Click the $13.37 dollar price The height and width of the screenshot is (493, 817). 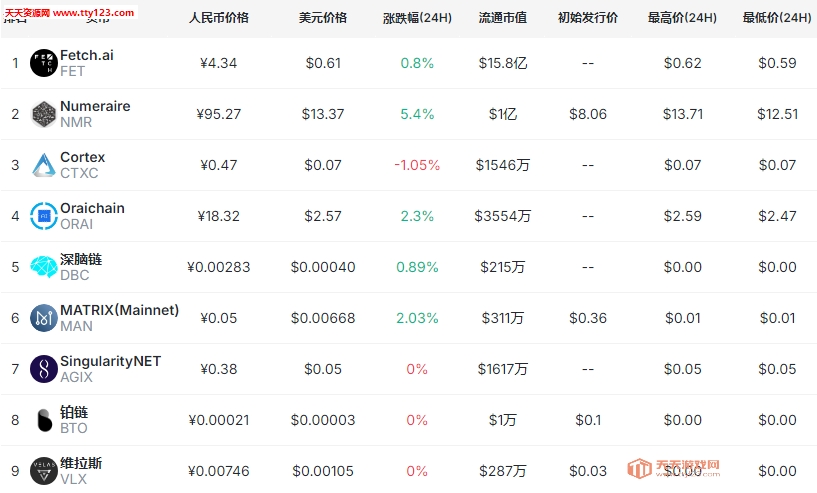[323, 114]
